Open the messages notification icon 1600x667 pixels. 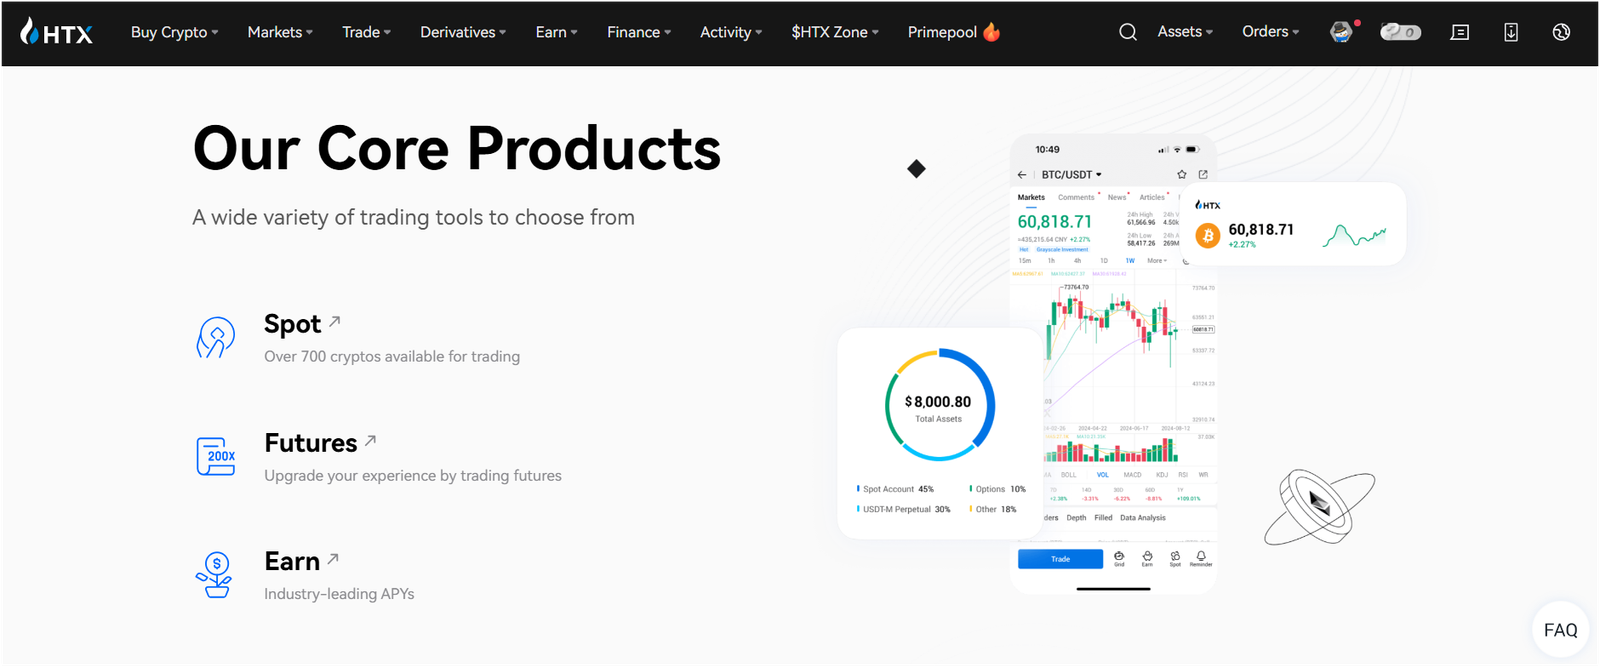(x=1460, y=32)
